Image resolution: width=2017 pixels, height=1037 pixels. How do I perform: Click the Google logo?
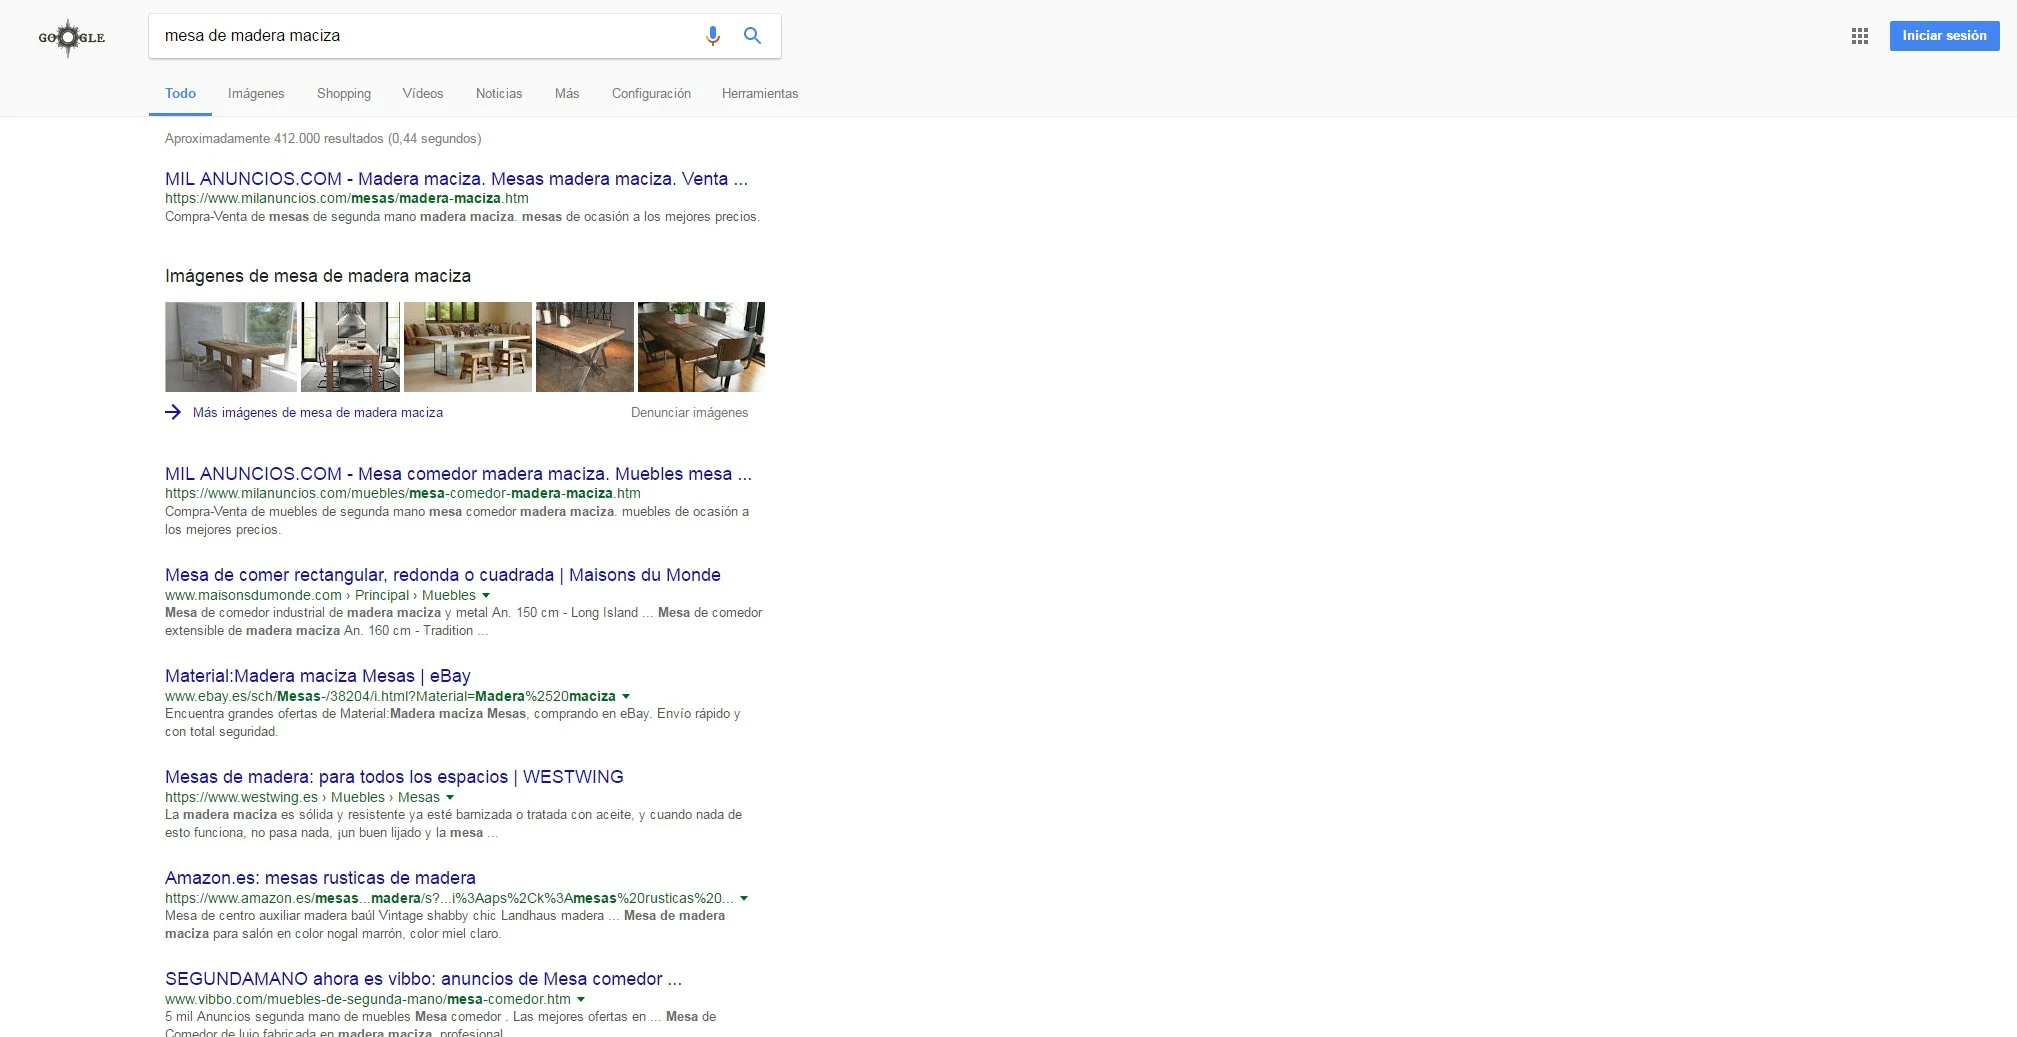pos(71,38)
